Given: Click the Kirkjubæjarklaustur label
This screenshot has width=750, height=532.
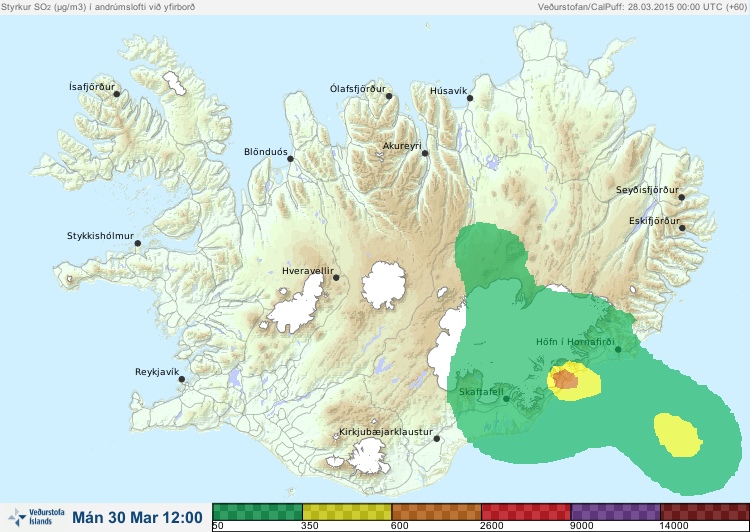Looking at the screenshot, I should coord(386,432).
